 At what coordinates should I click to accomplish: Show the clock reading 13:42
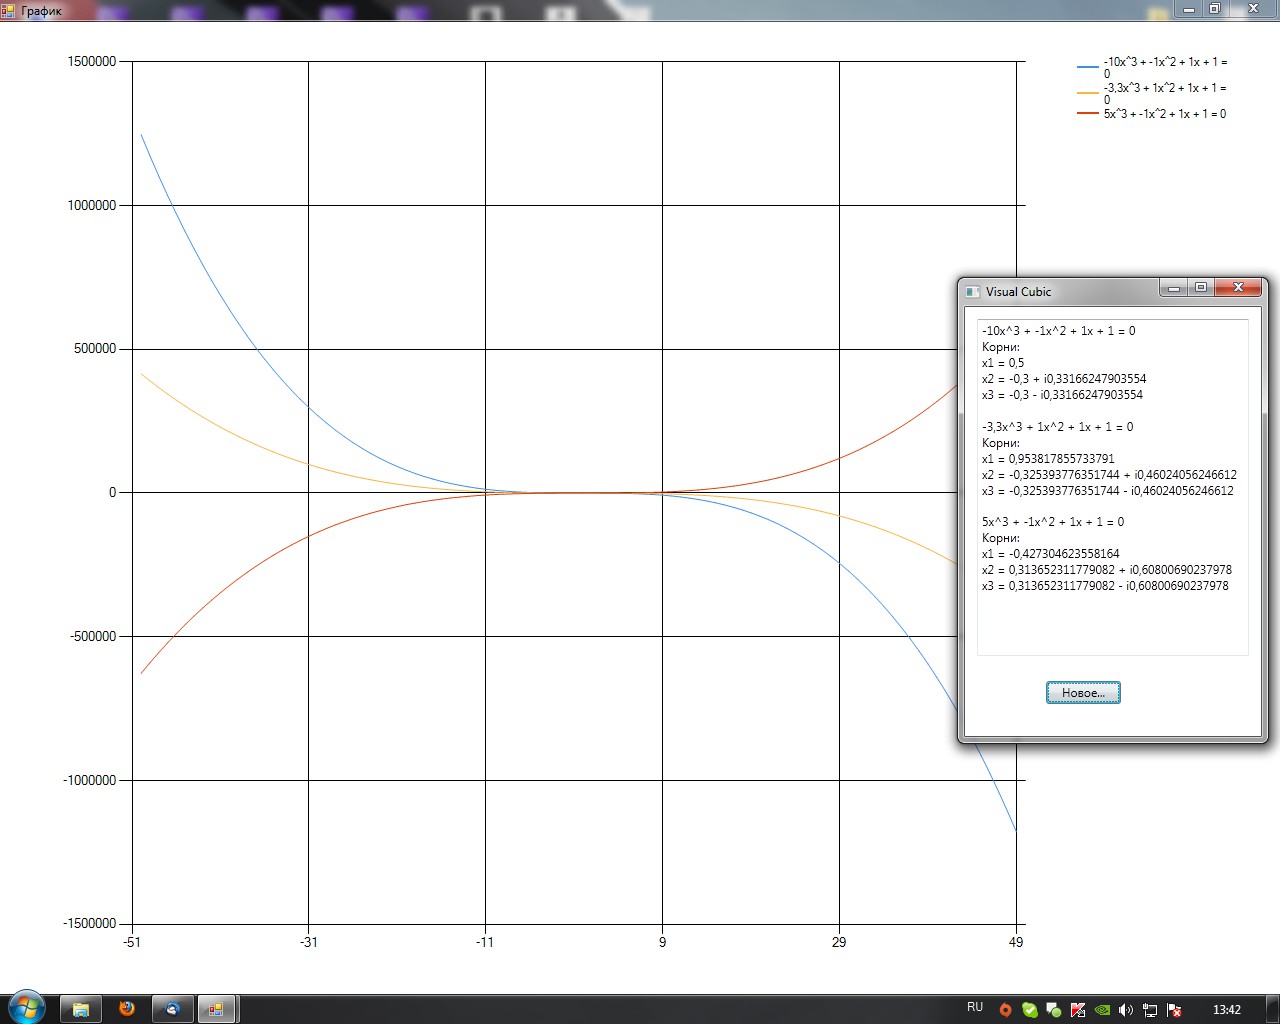click(1227, 1010)
